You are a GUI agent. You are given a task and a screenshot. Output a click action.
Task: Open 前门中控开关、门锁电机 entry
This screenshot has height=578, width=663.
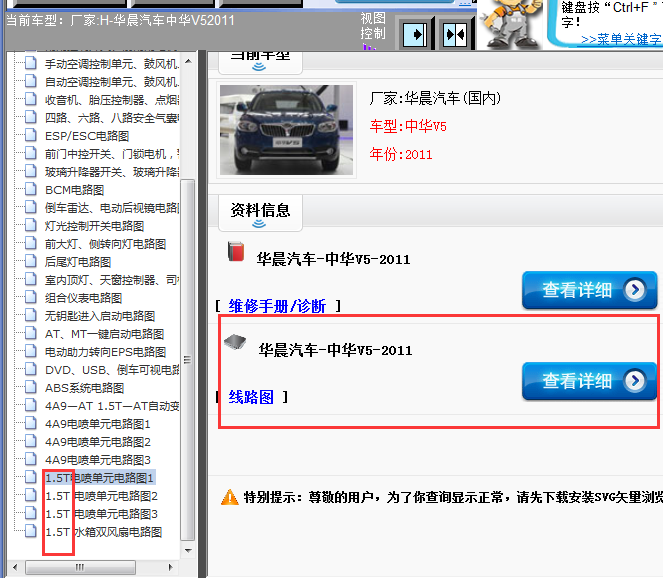point(112,154)
